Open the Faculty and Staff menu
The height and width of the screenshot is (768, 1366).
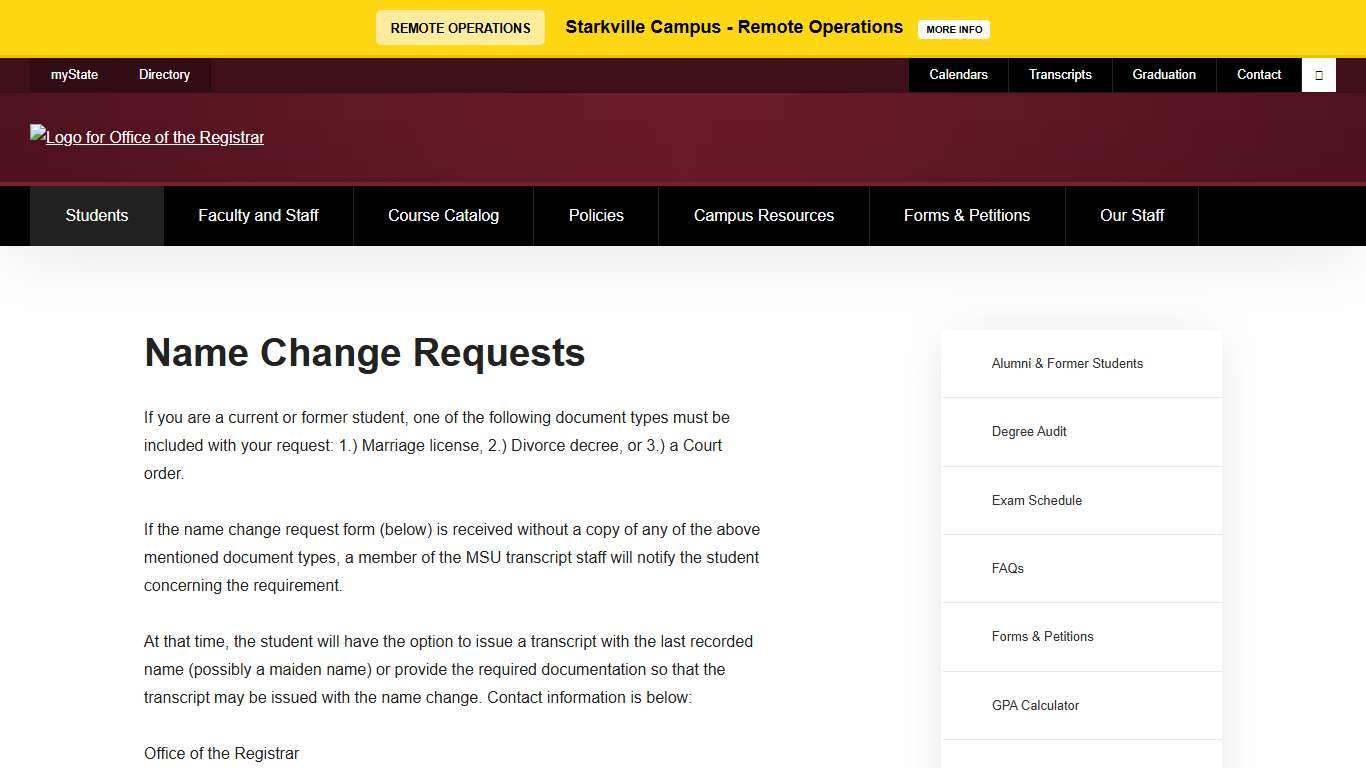[x=258, y=215]
